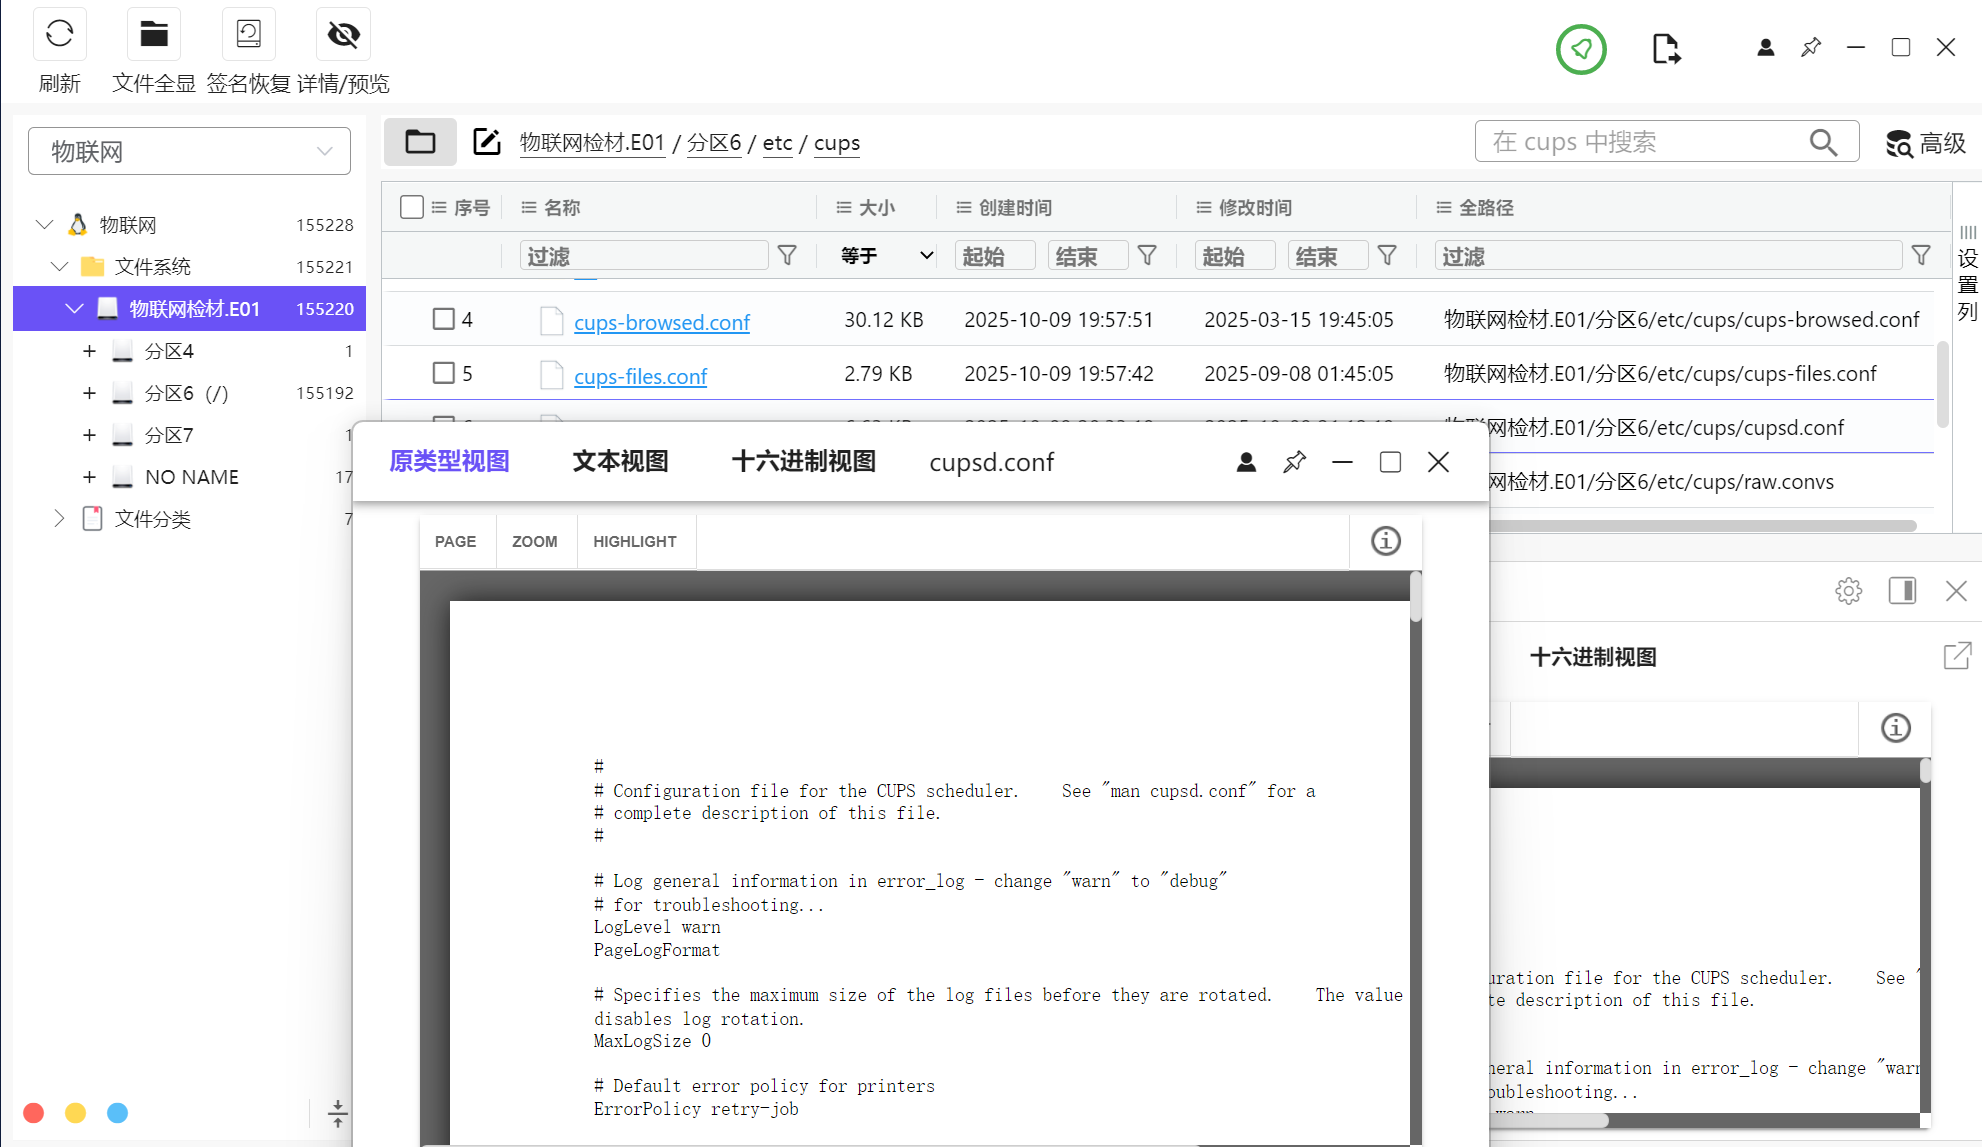1982x1147 pixels.
Task: Toggle the 详情/预览 eye icon
Action: [343, 35]
